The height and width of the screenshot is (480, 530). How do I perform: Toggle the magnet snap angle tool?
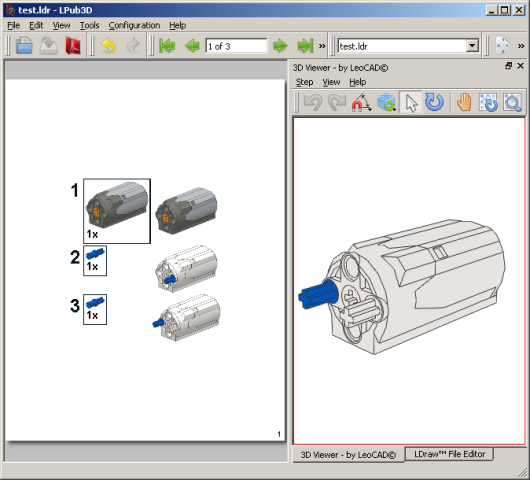[361, 102]
